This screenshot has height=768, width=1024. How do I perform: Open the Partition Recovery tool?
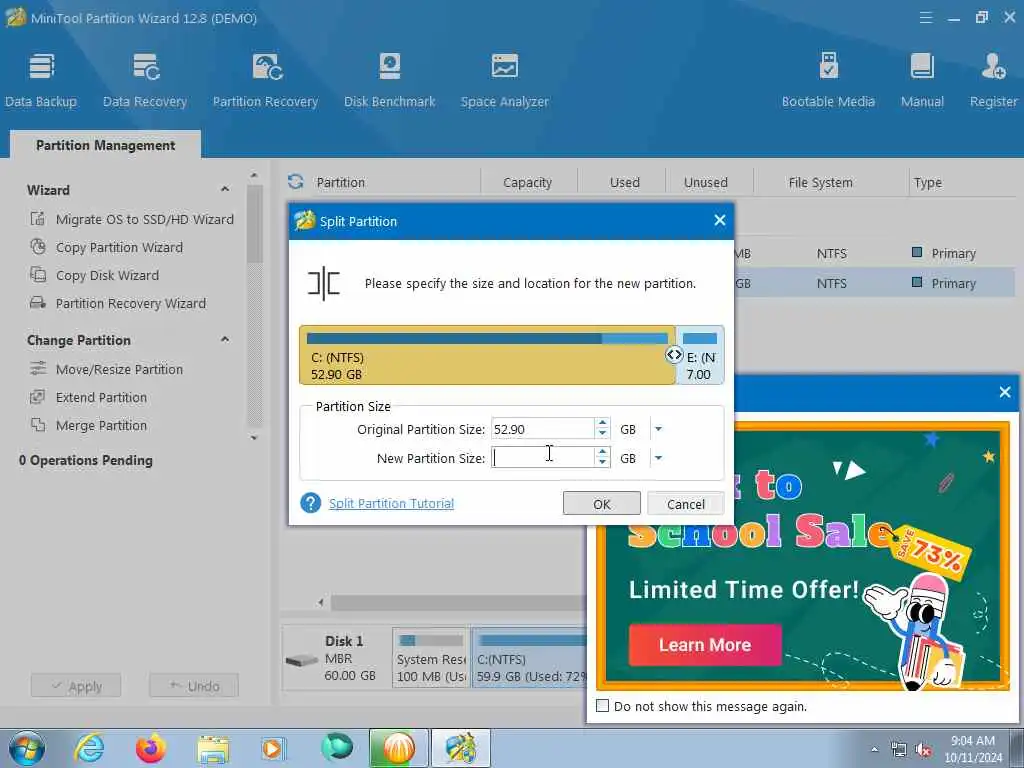coord(265,80)
